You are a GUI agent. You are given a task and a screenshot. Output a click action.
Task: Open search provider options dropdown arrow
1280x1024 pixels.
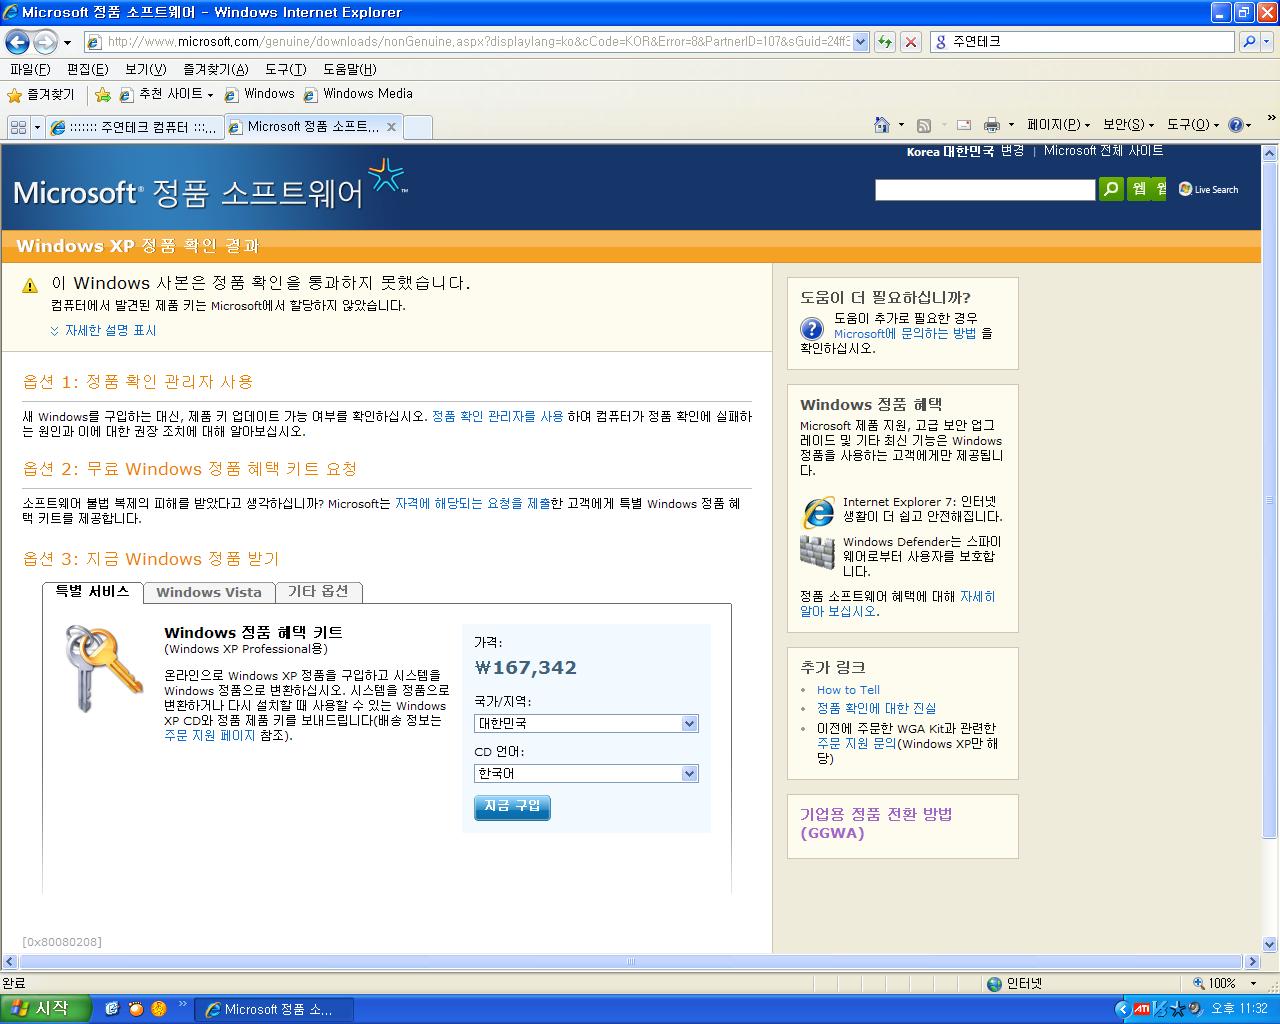tap(1268, 42)
